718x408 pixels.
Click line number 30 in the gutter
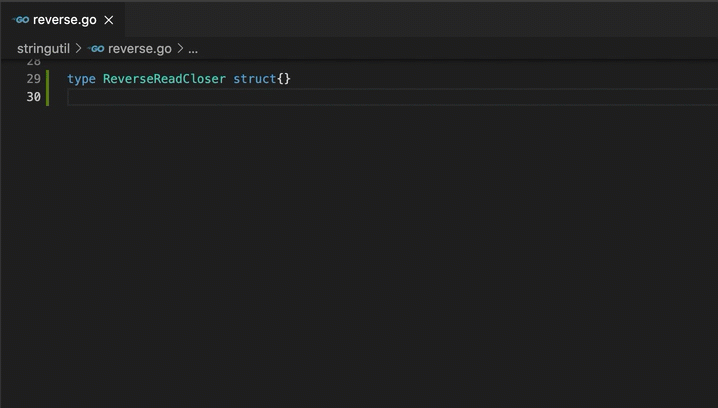coord(33,97)
